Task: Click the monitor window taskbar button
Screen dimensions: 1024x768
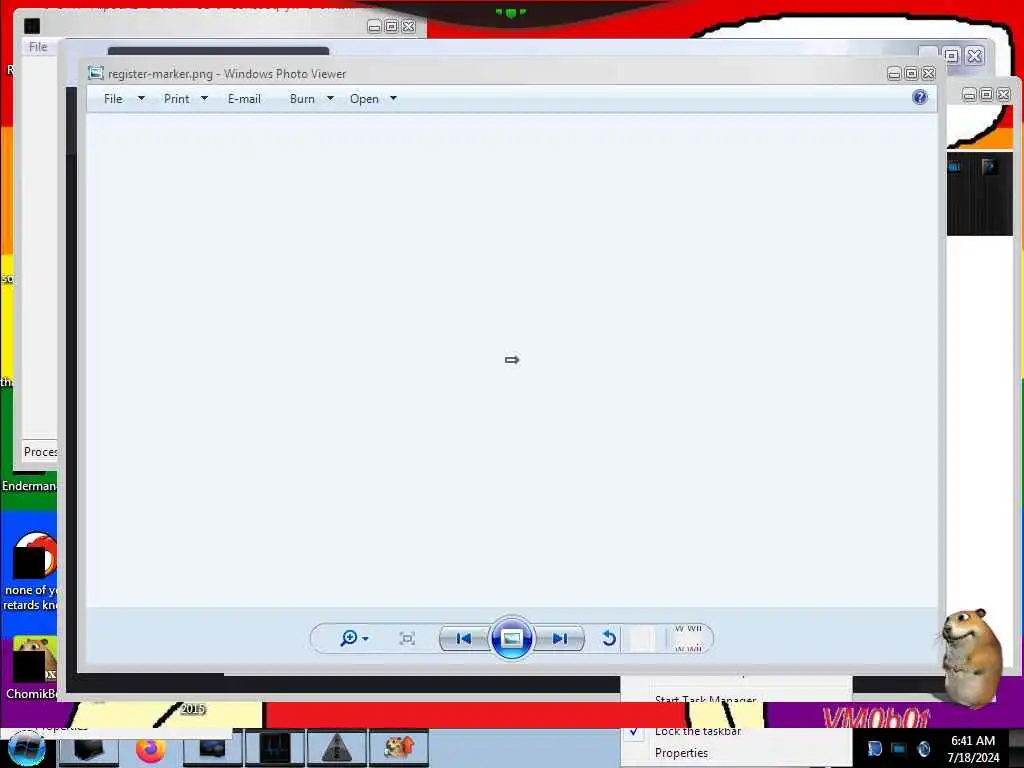Action: (212, 748)
